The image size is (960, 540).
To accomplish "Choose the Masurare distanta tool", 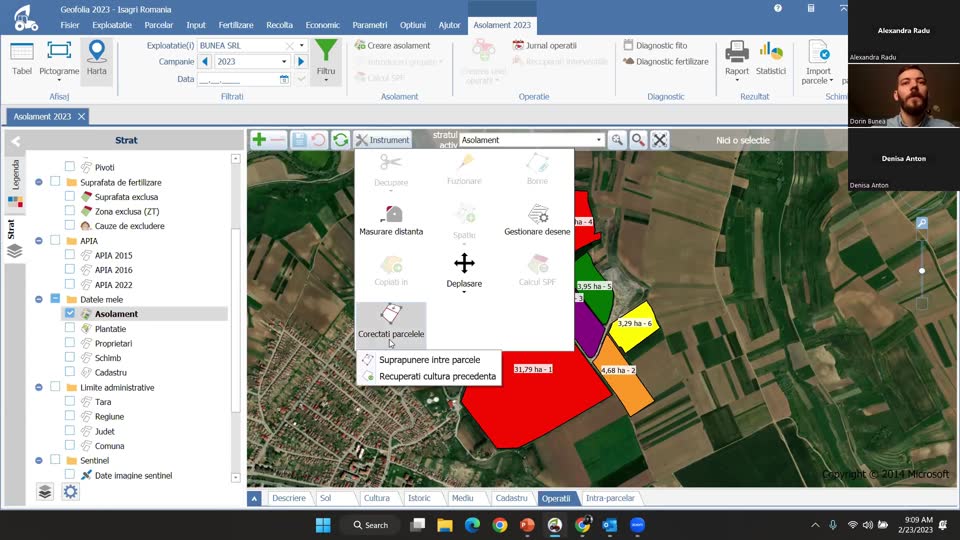I will pos(391,220).
